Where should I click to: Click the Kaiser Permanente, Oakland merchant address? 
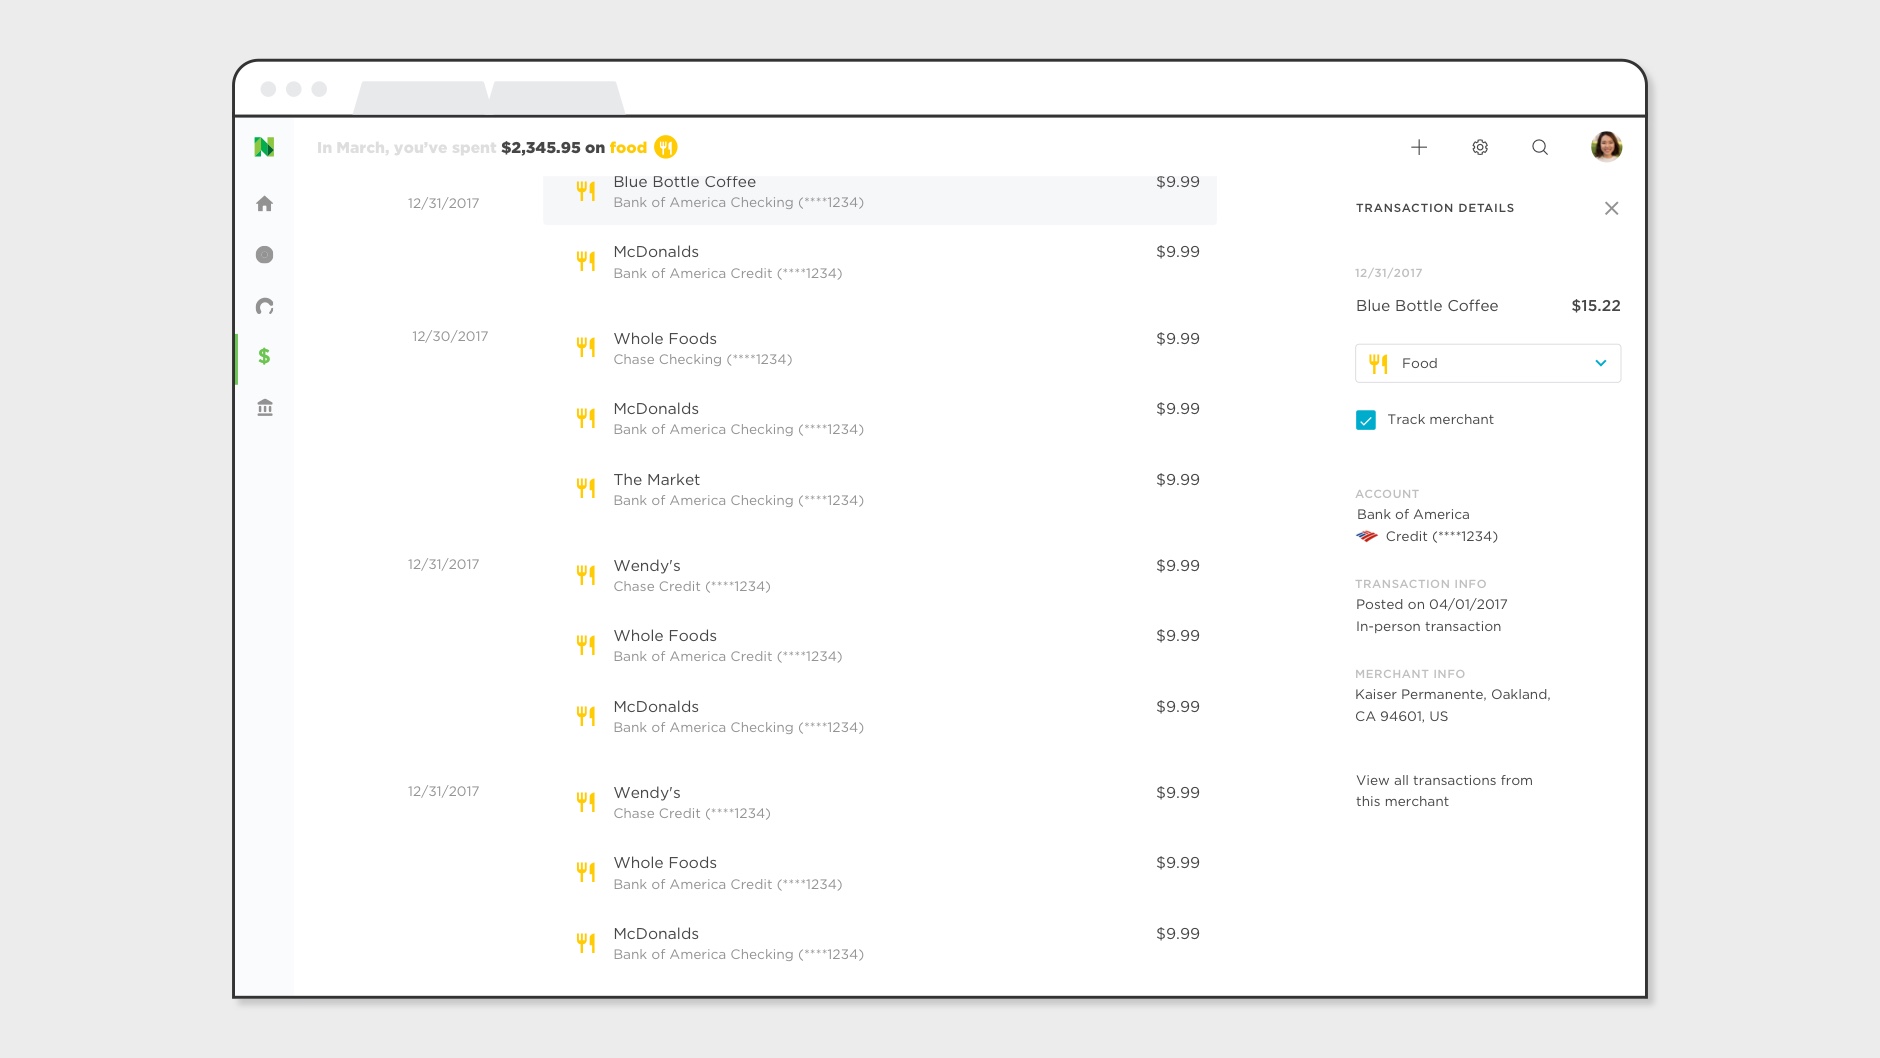(1453, 705)
